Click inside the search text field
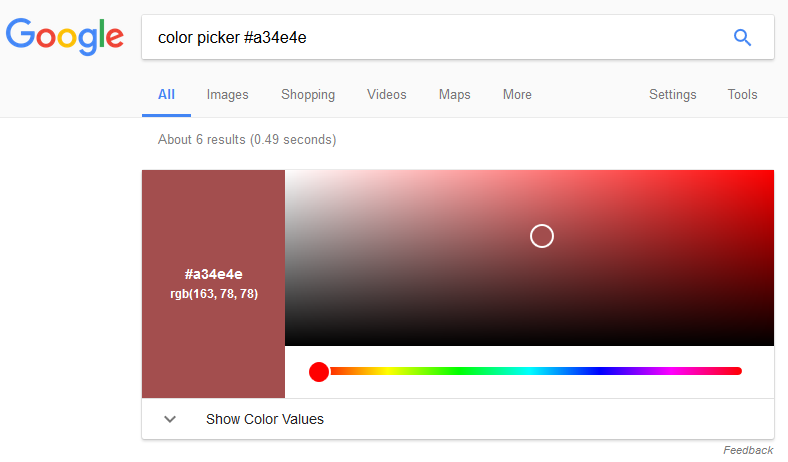The image size is (788, 462). pyautogui.click(x=430, y=38)
